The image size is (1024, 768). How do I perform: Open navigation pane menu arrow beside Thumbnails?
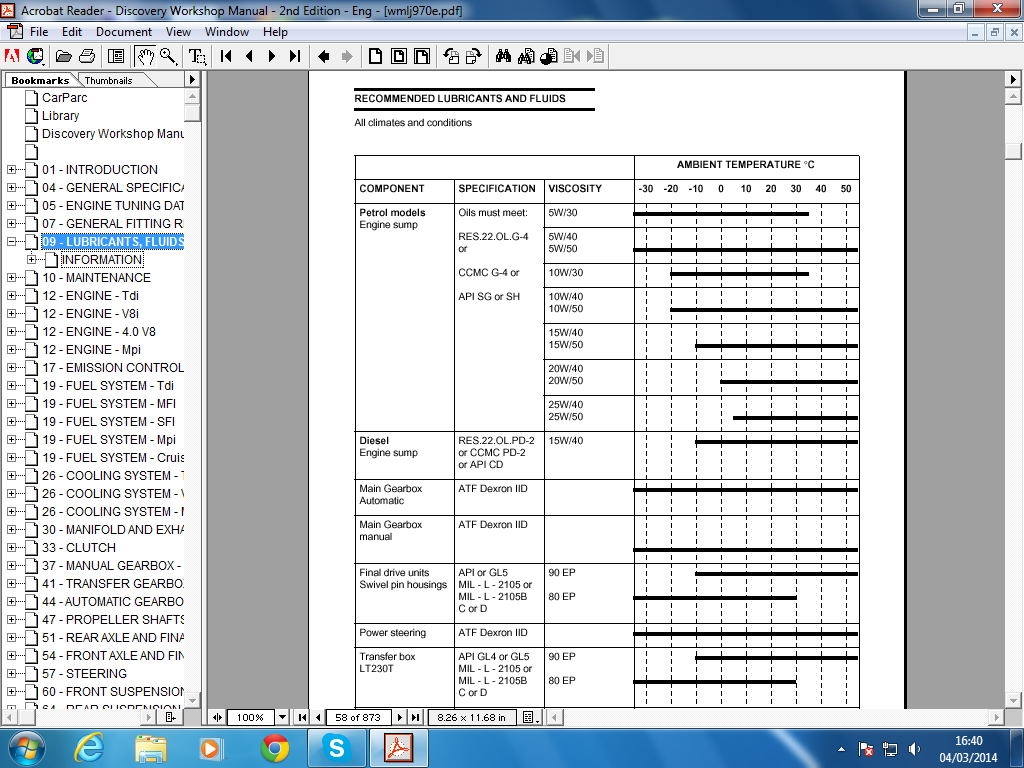coord(192,79)
